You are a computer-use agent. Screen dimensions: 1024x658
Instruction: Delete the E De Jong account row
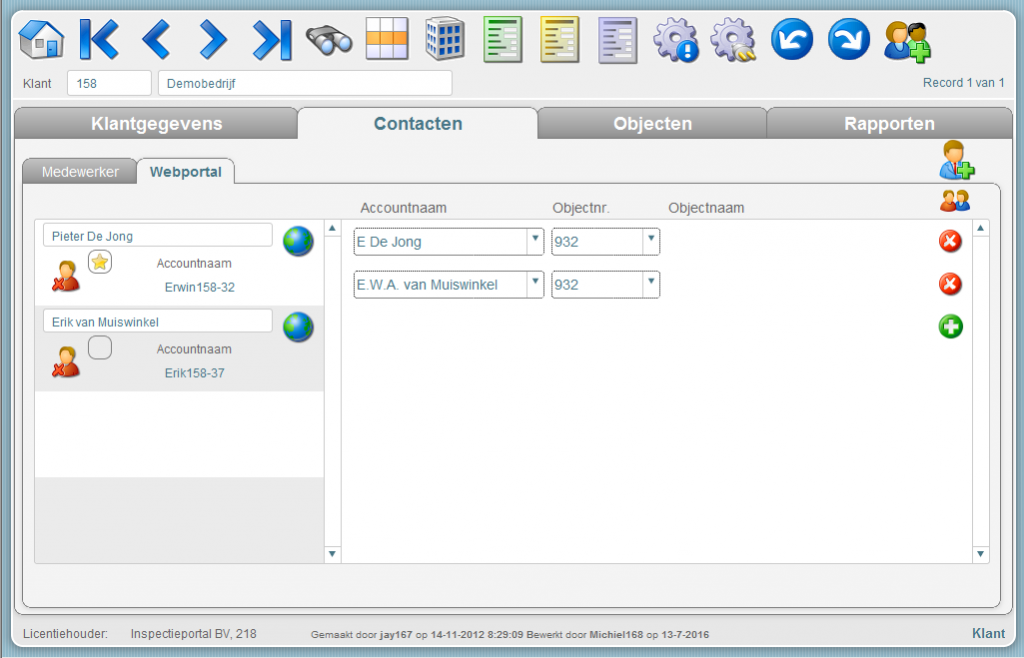coord(950,241)
